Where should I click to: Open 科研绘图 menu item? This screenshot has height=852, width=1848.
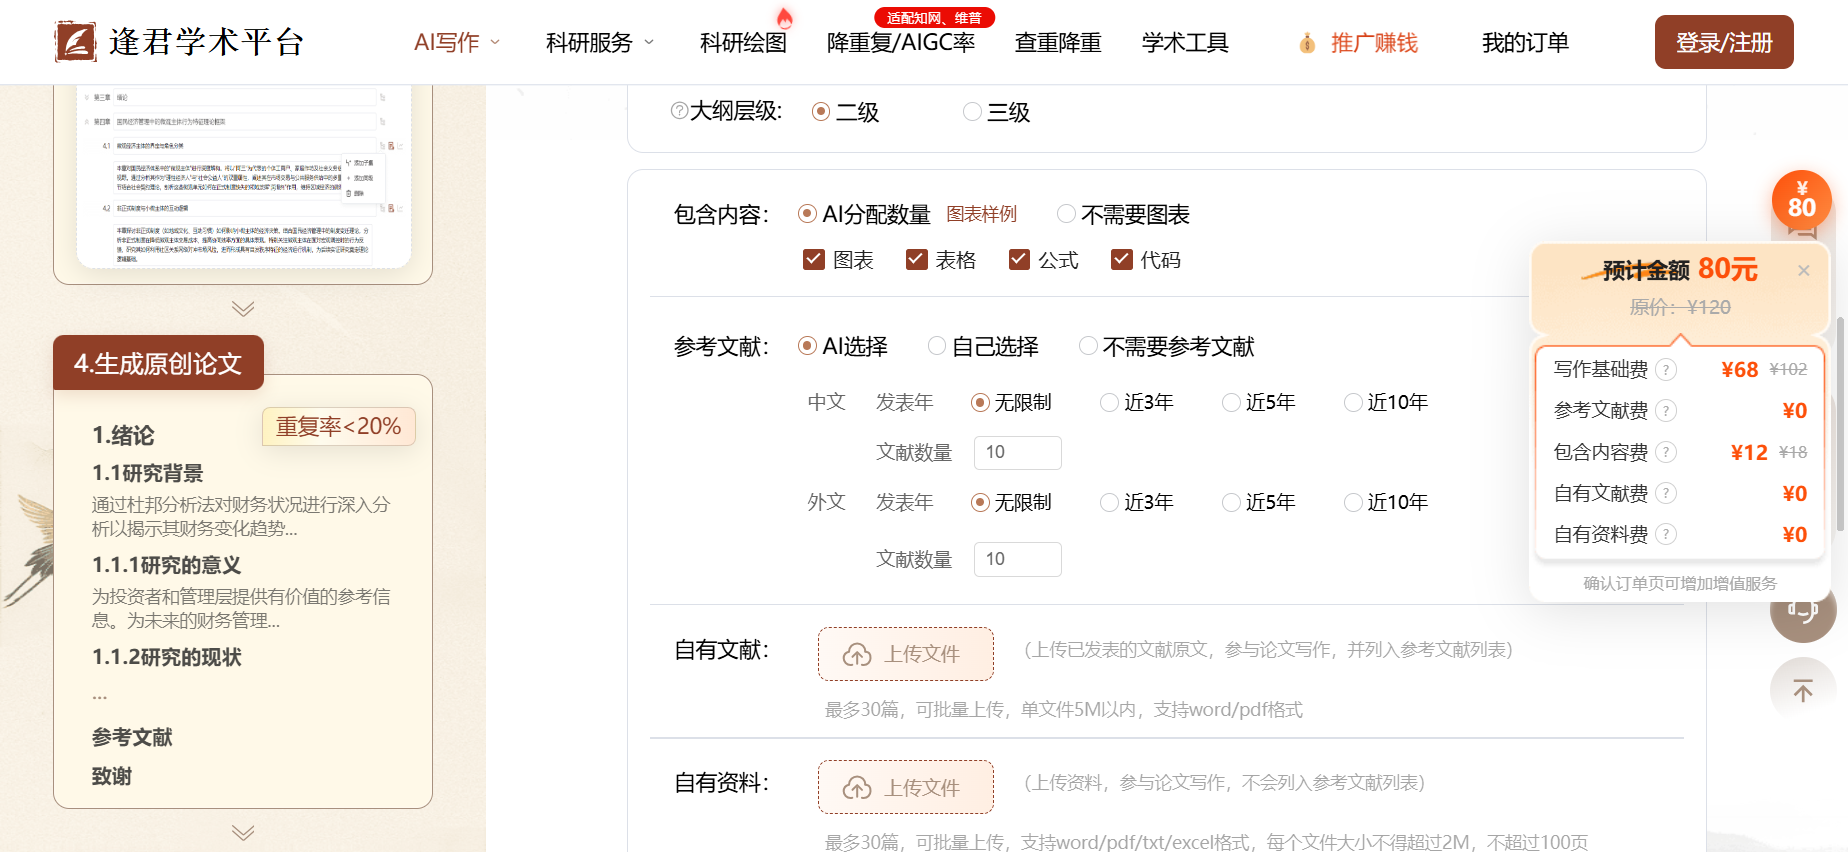(743, 43)
